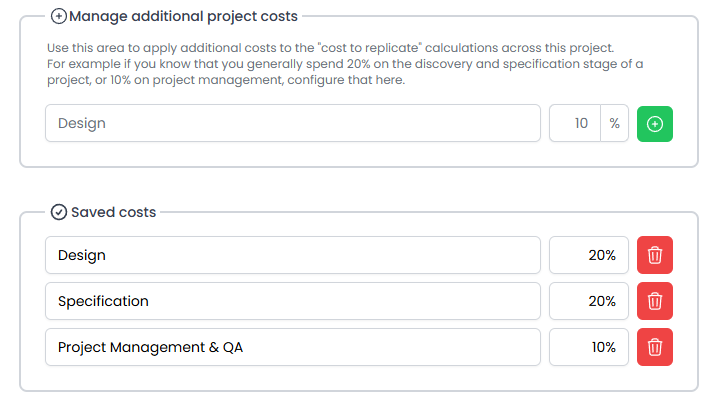Click the green add cost button
715x411 pixels.
[x=655, y=124]
